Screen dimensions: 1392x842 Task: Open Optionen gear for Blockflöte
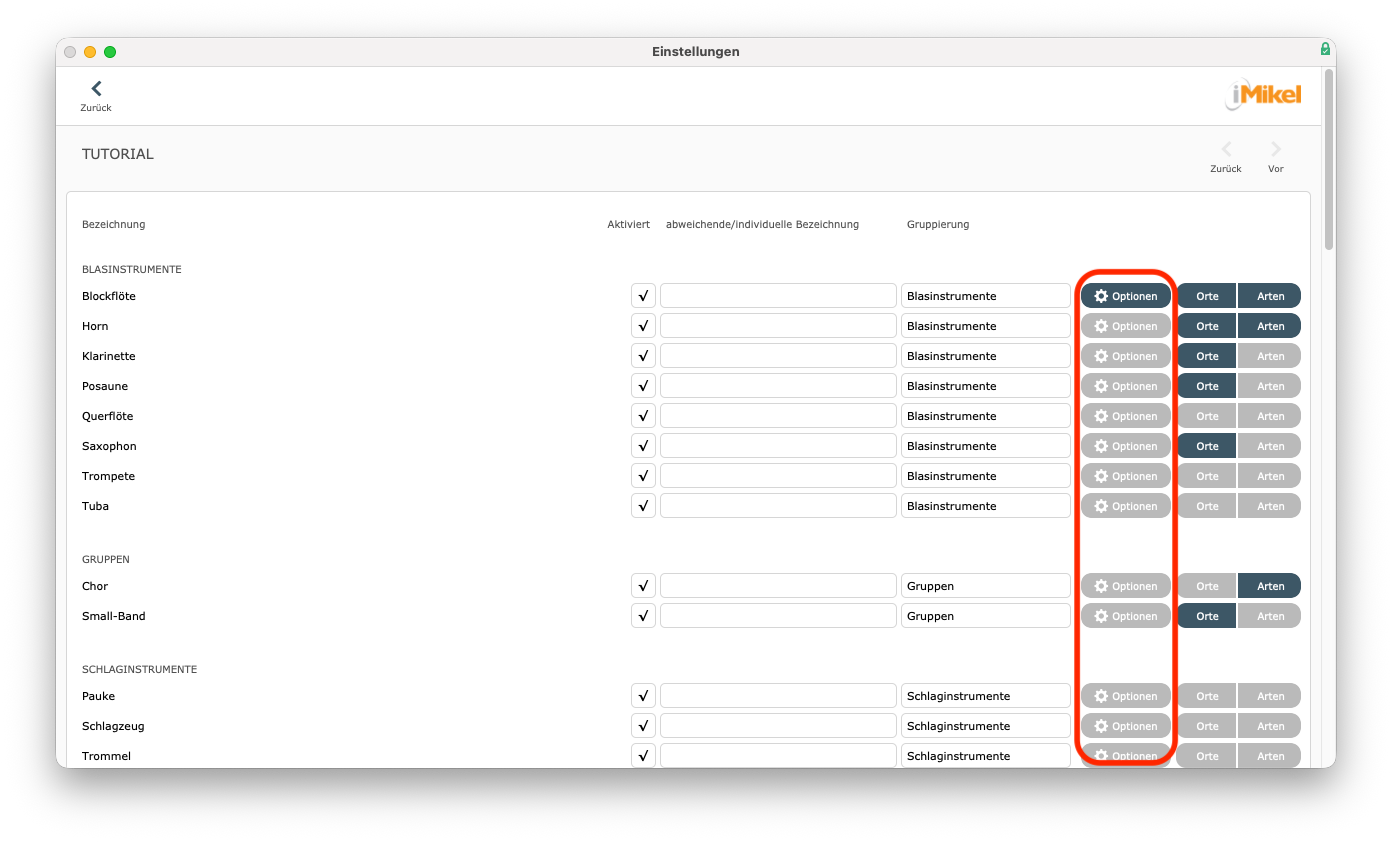pyautogui.click(x=1125, y=296)
